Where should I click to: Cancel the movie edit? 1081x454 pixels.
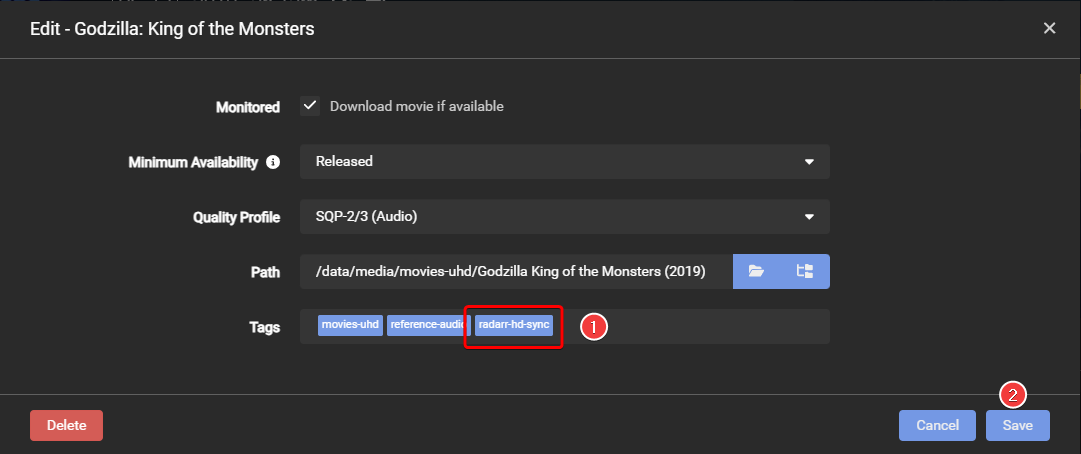[x=937, y=425]
